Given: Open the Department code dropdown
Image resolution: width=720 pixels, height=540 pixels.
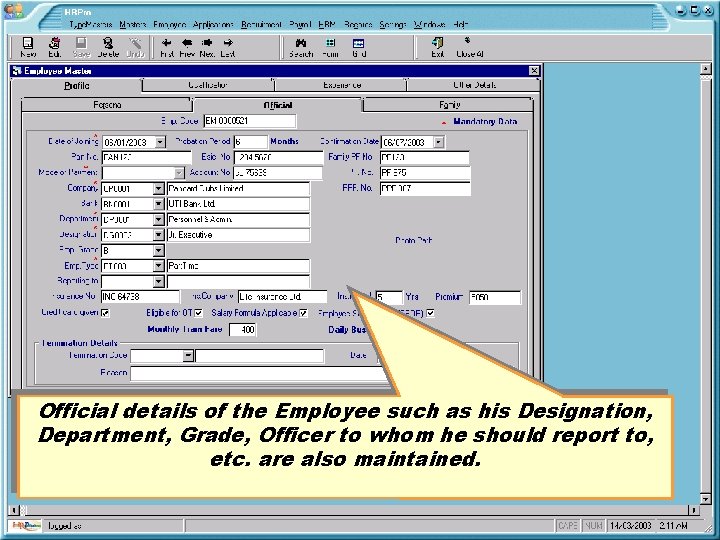Looking at the screenshot, I should pos(158,219).
